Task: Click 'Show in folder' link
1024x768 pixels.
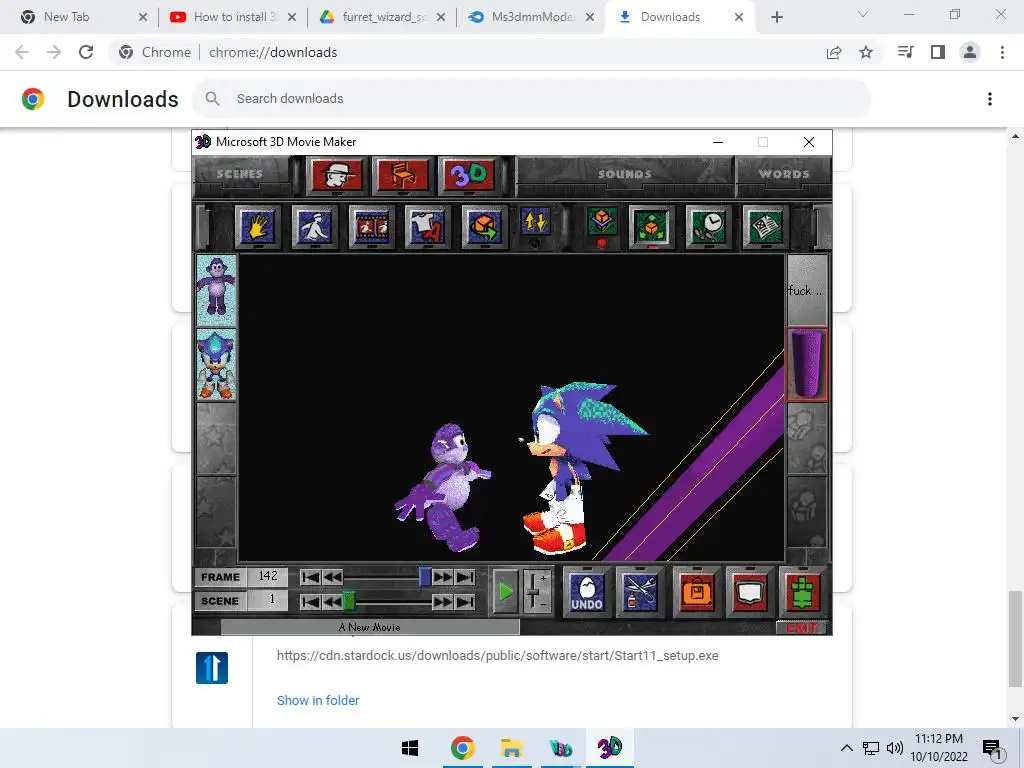Action: coord(318,700)
